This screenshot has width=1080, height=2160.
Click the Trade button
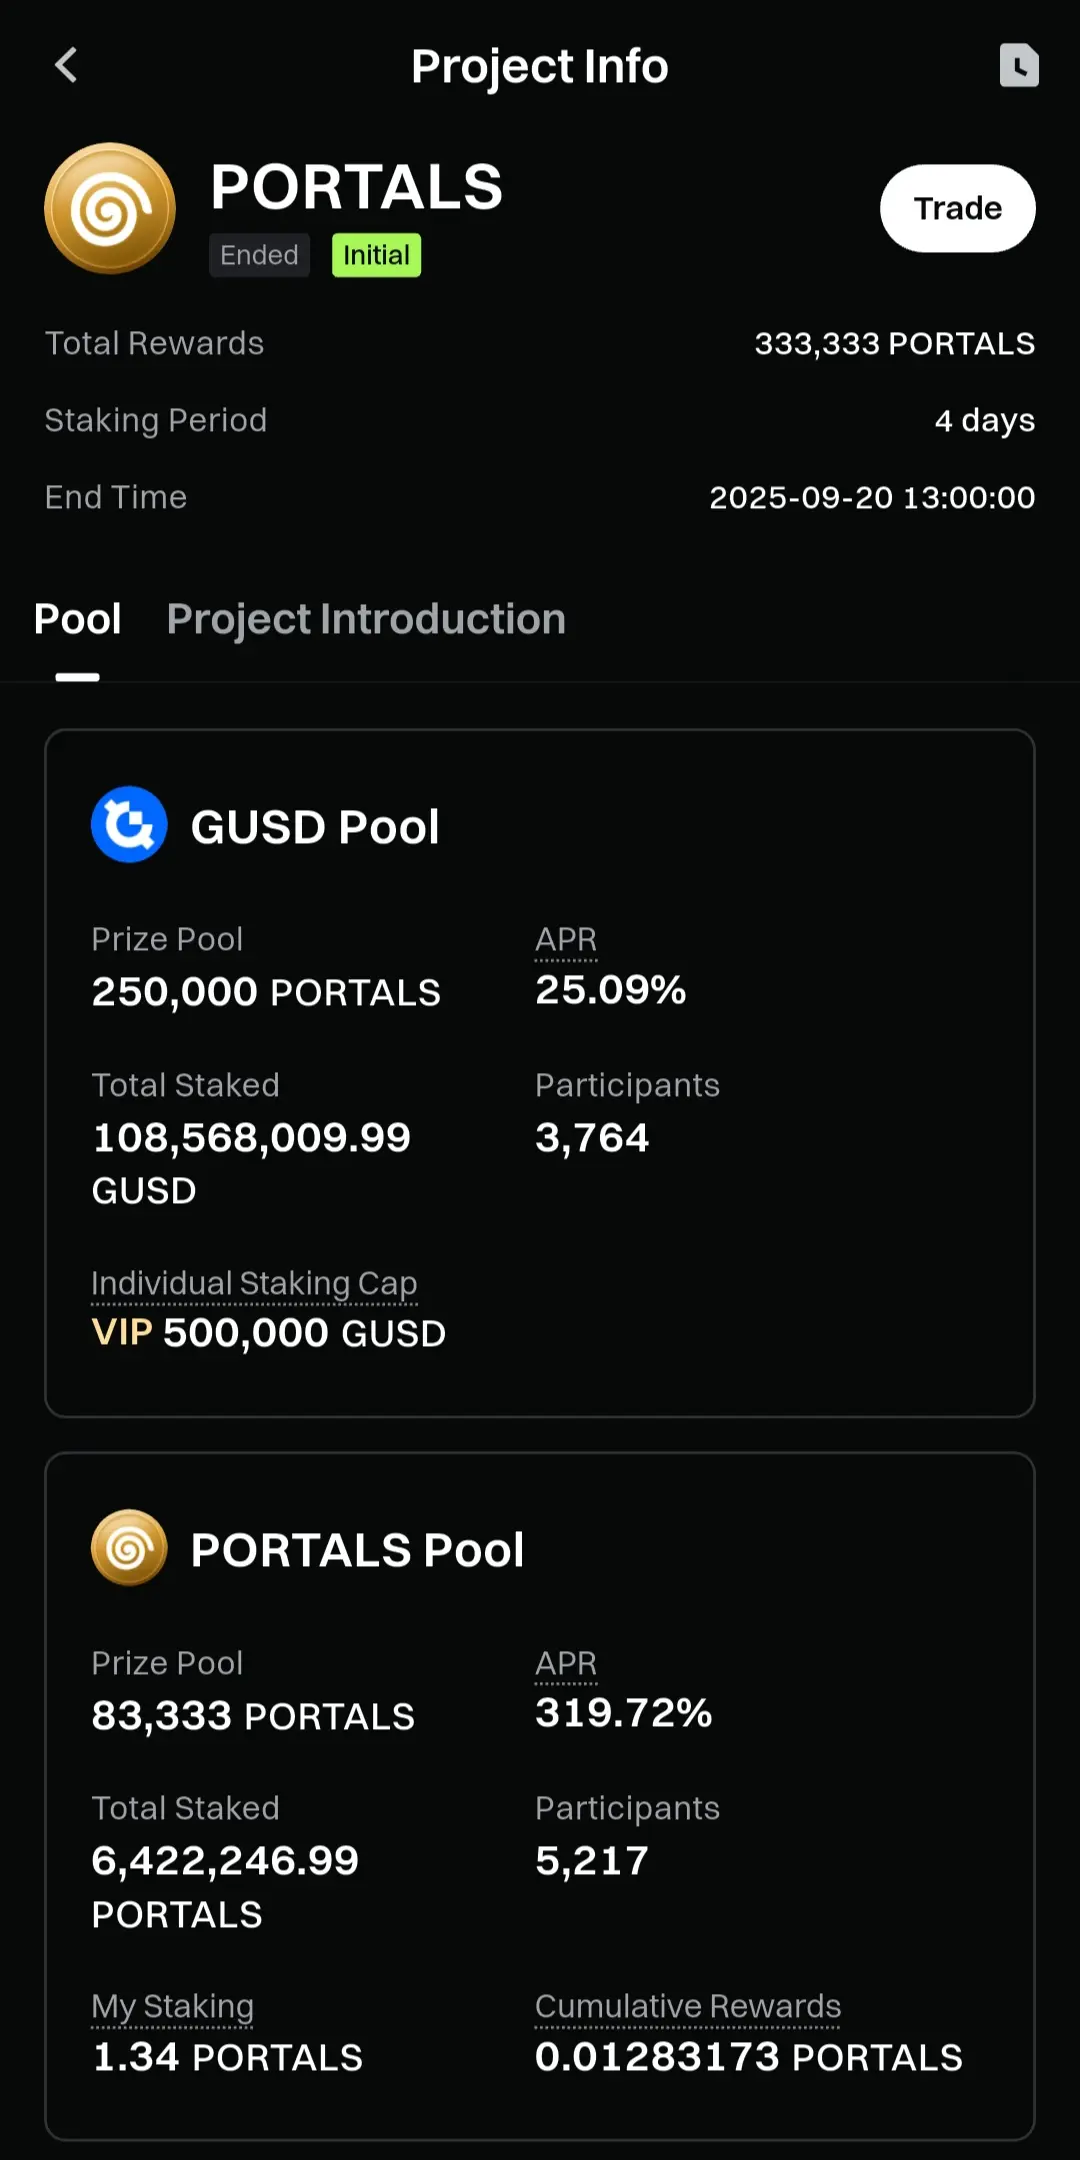957,208
